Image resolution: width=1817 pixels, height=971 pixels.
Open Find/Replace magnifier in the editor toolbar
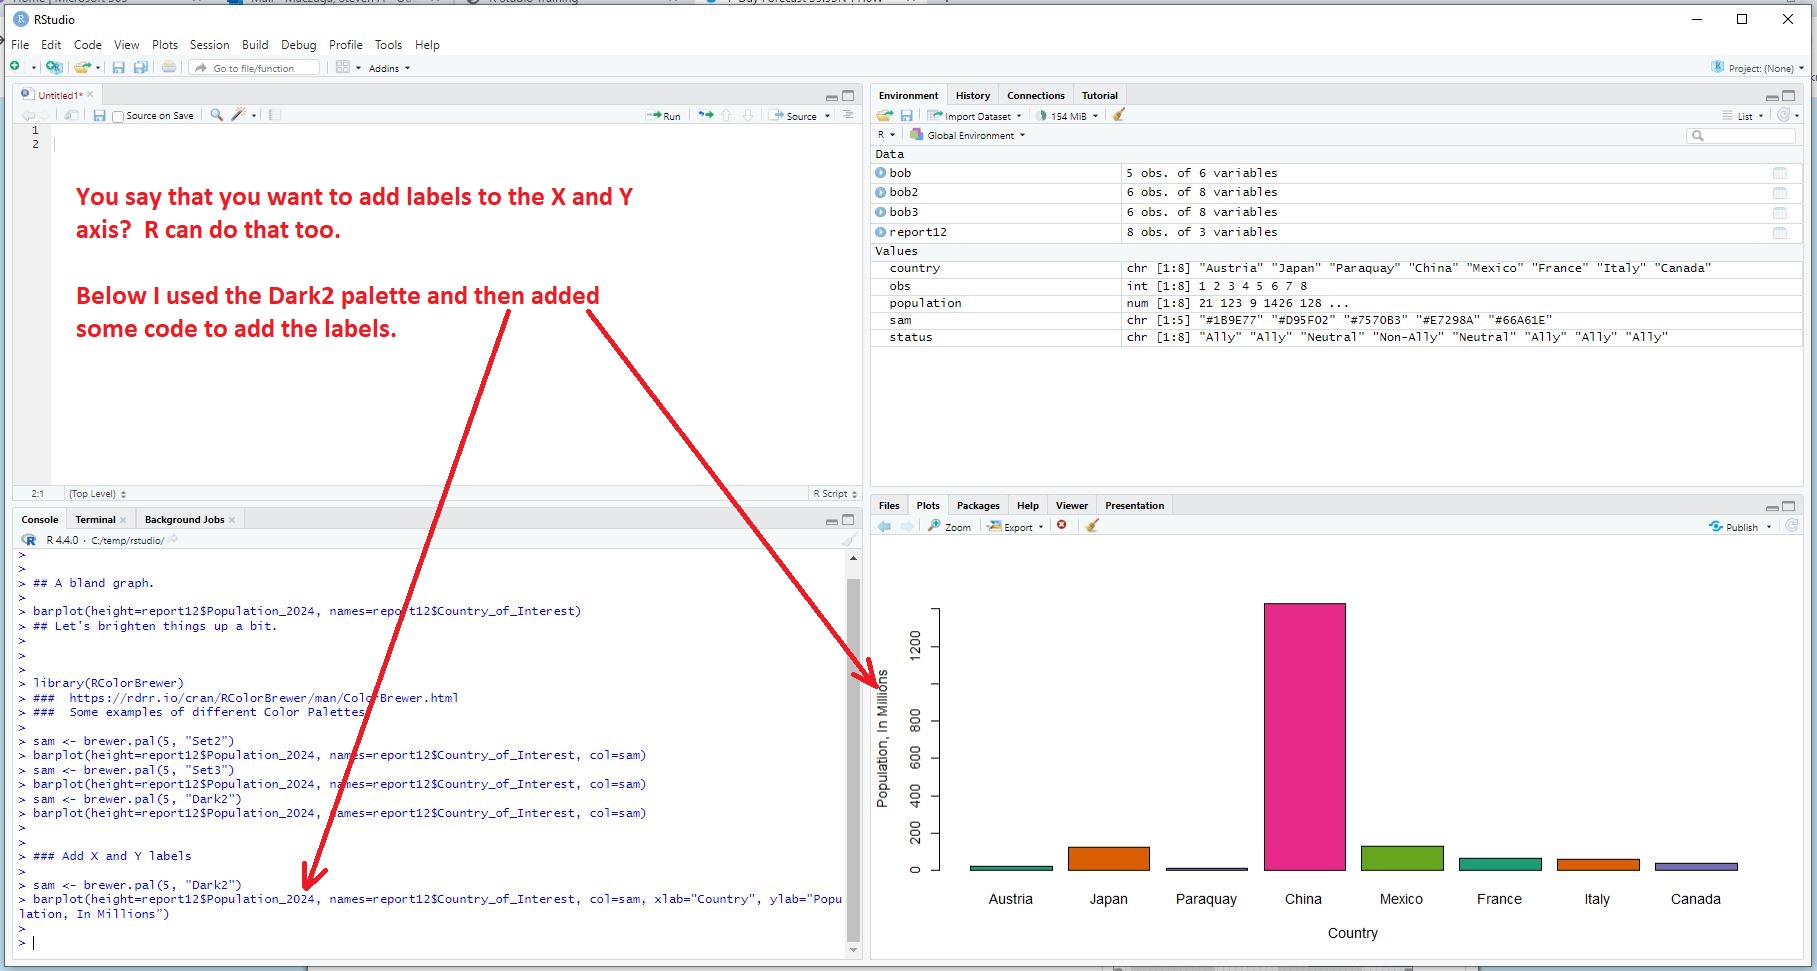click(216, 115)
